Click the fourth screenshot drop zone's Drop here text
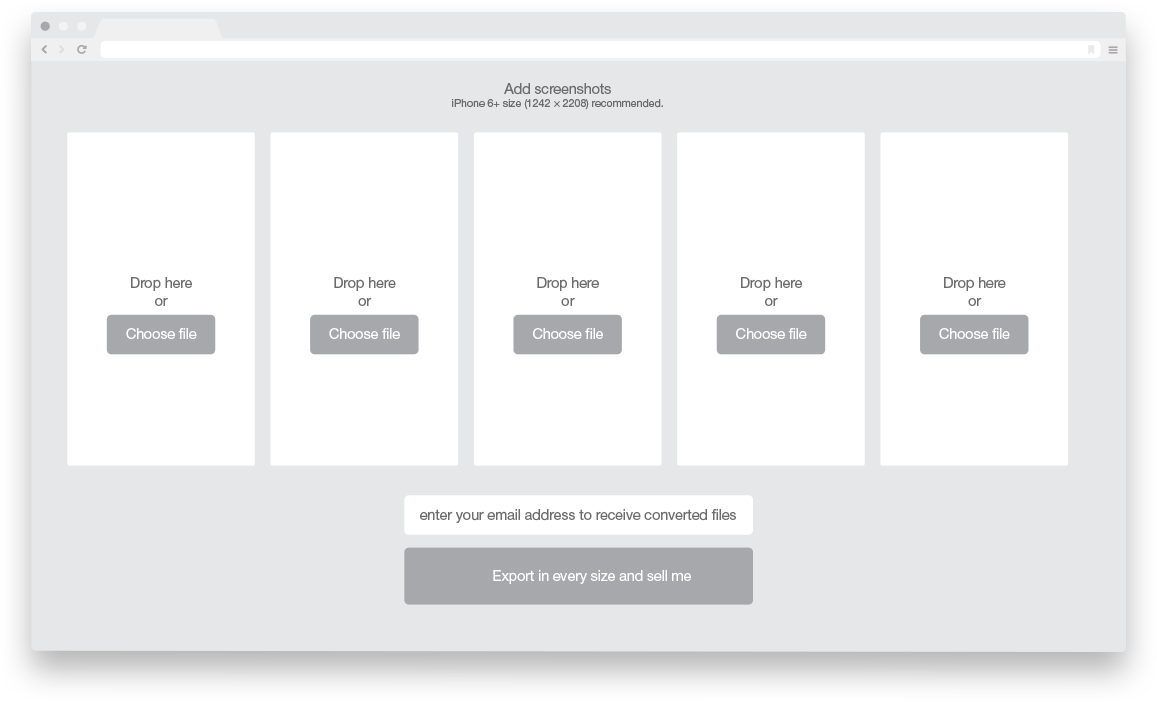Viewport: 1157px width, 702px height. [771, 283]
